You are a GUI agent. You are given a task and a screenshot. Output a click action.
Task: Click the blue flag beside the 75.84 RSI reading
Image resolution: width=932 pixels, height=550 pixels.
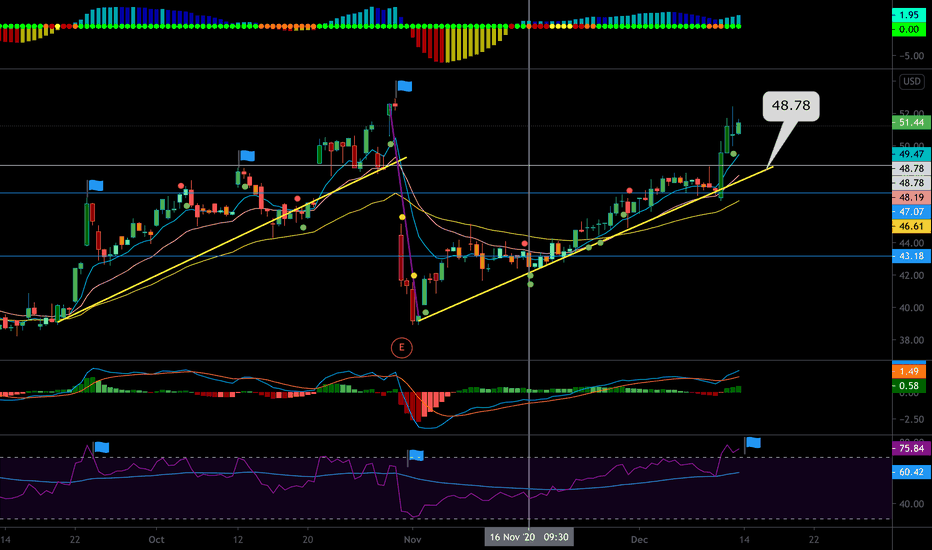point(753,442)
